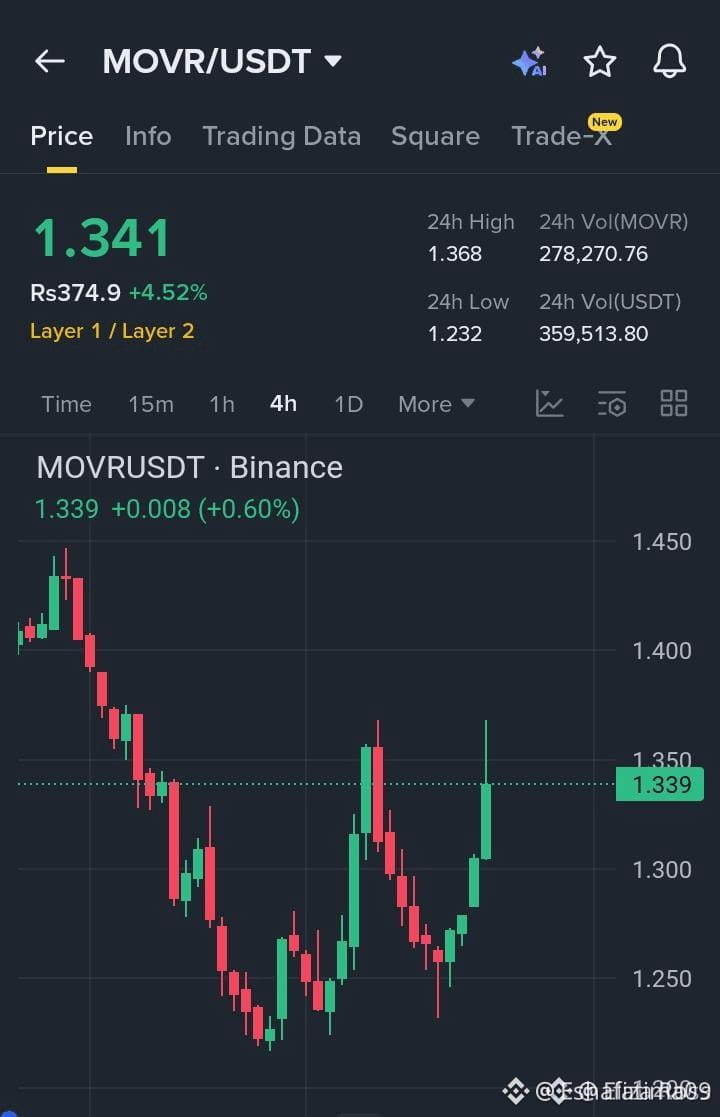Tap the 24h Low value 1.232
The image size is (720, 1117).
[454, 333]
